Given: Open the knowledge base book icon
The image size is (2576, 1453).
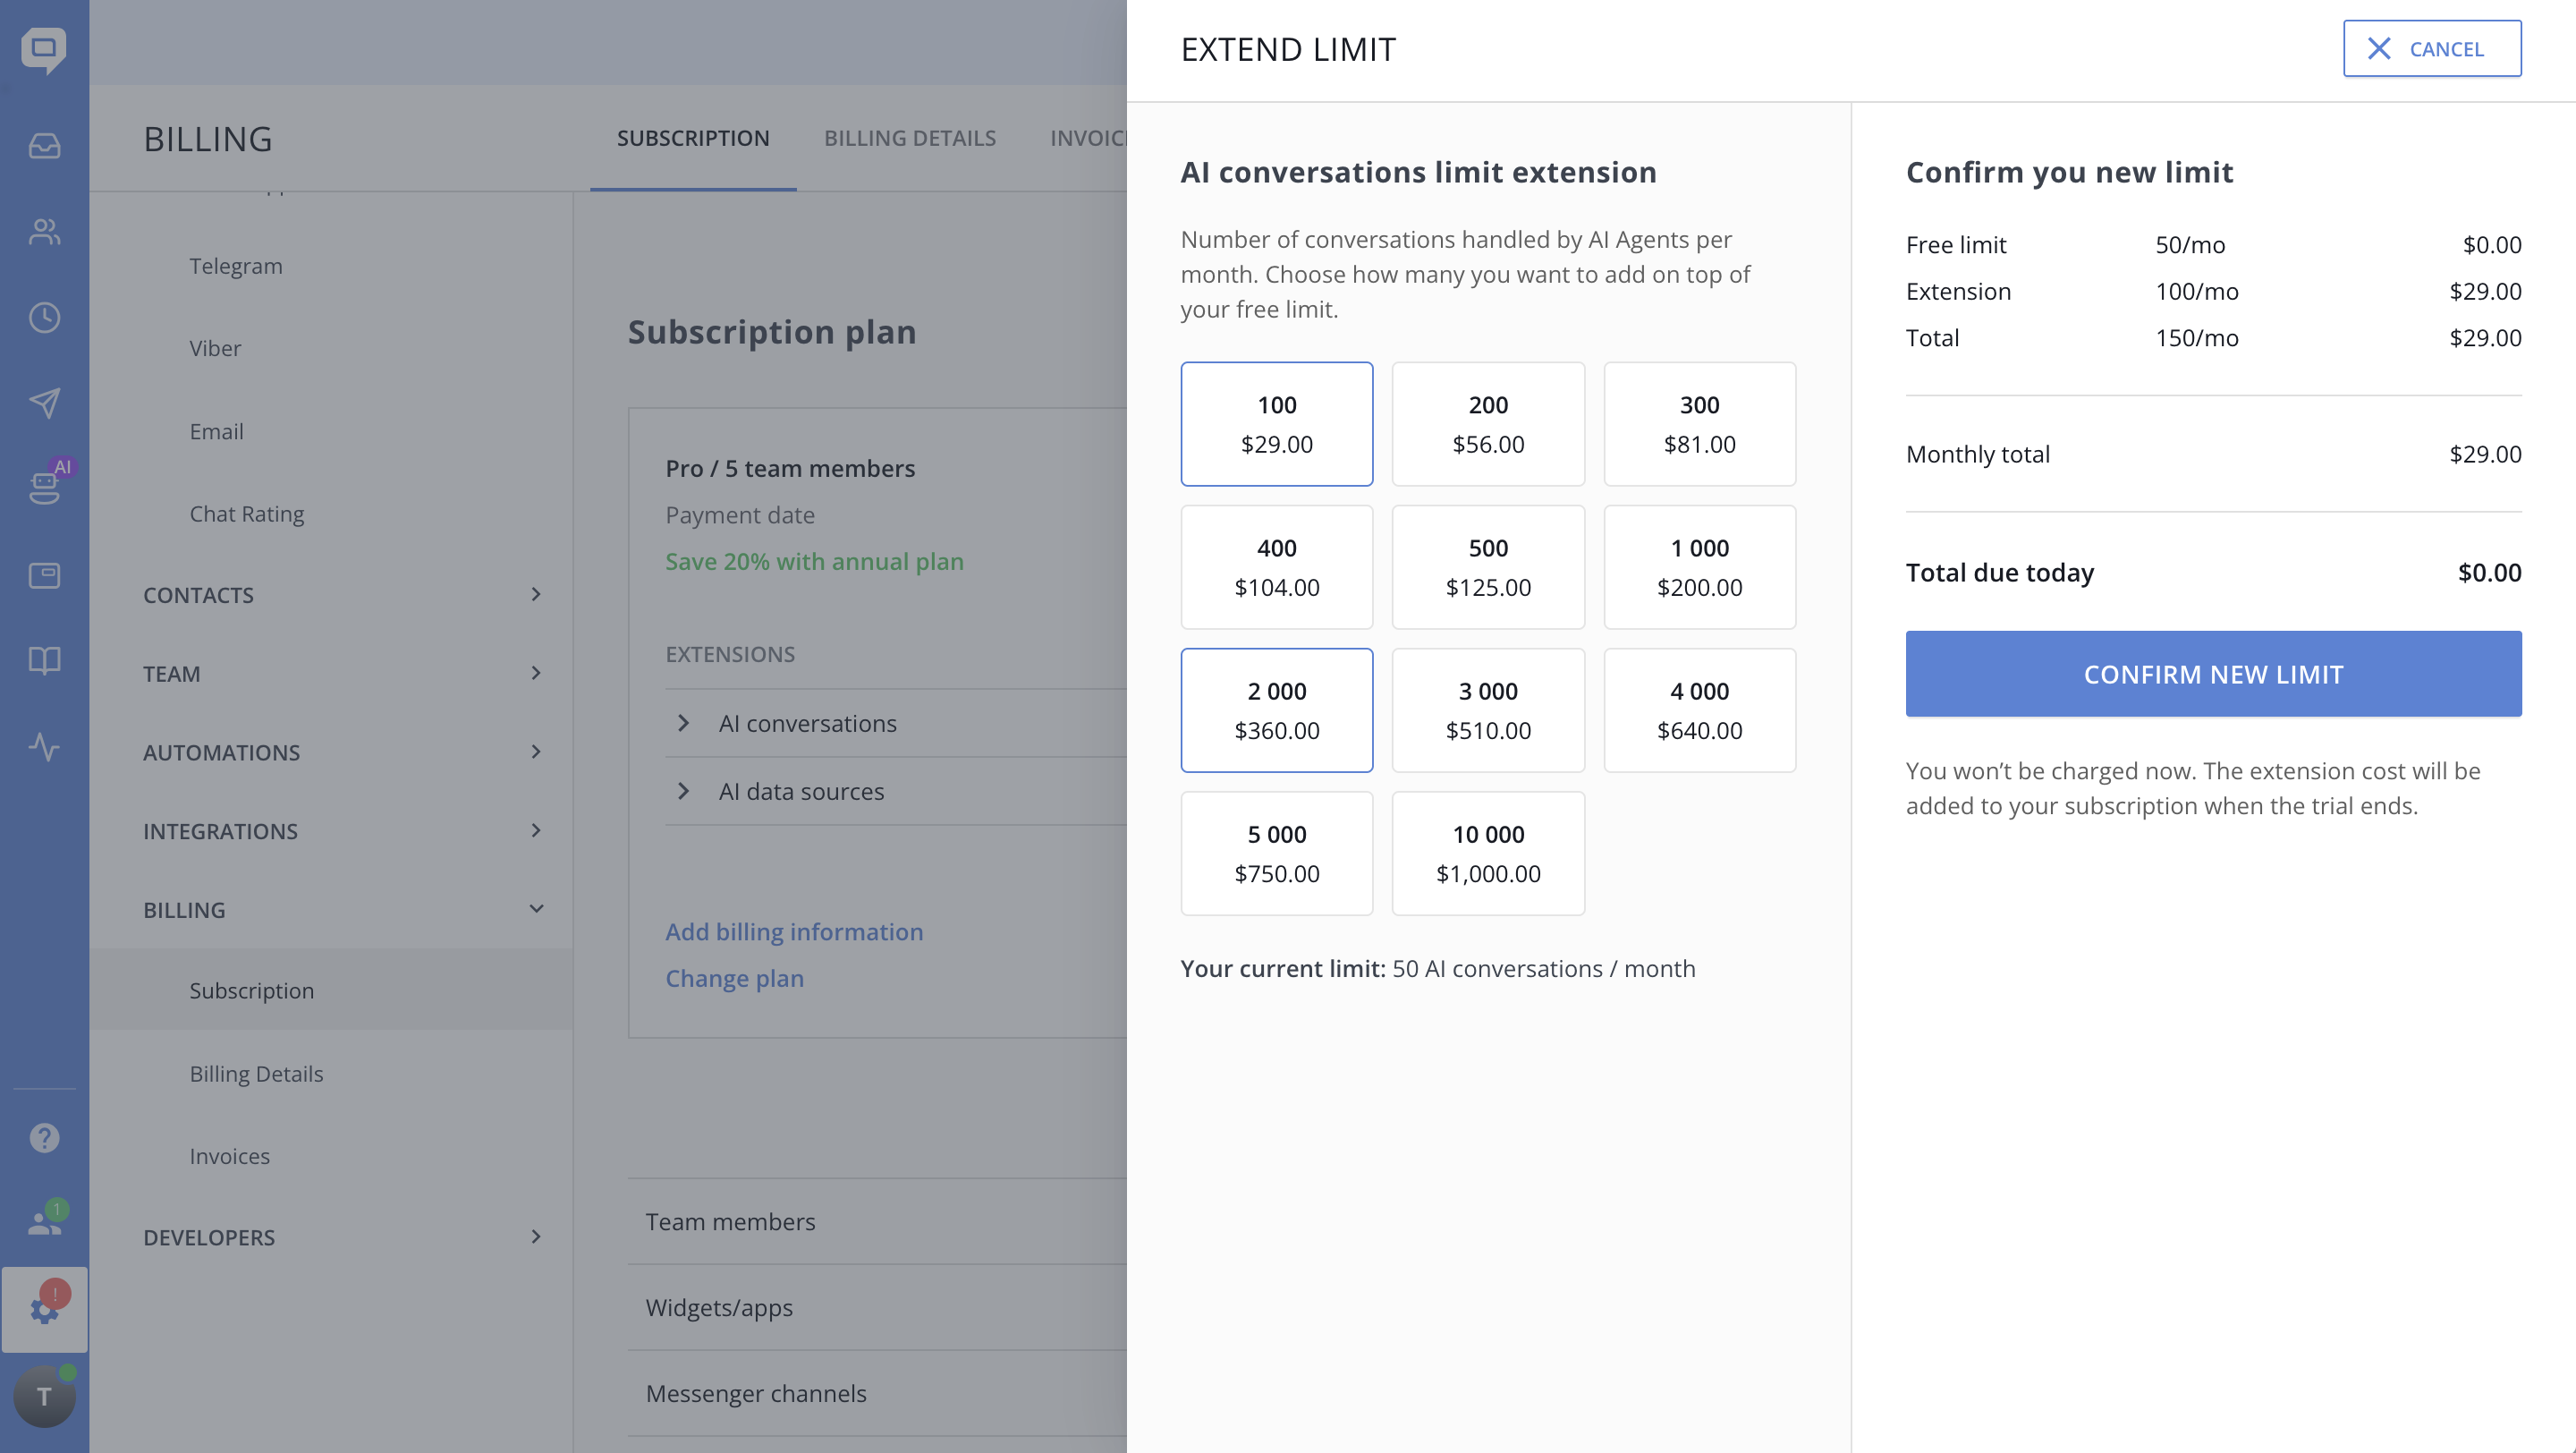Looking at the screenshot, I should point(44,660).
